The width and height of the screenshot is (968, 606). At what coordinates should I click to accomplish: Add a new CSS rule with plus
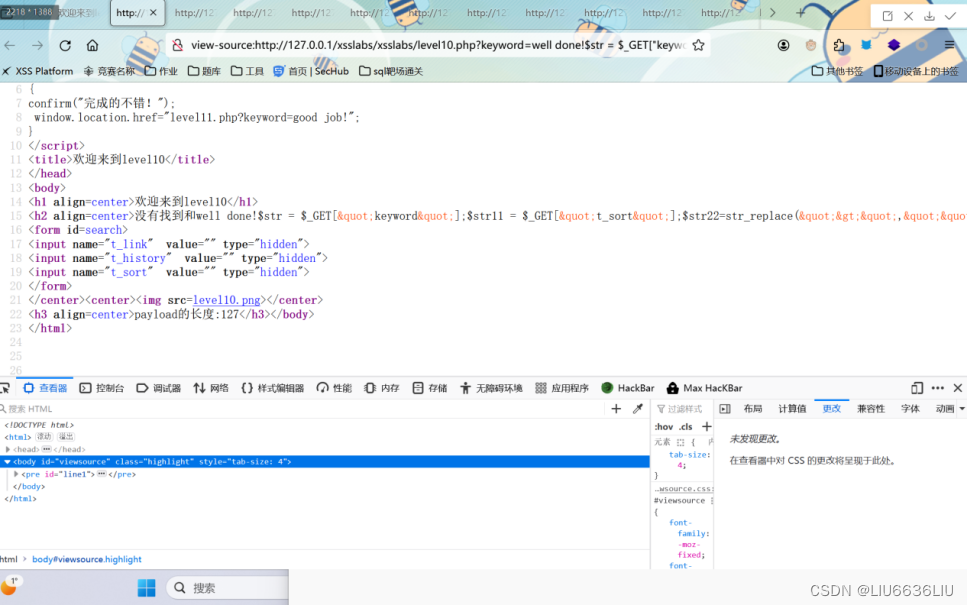[707, 426]
